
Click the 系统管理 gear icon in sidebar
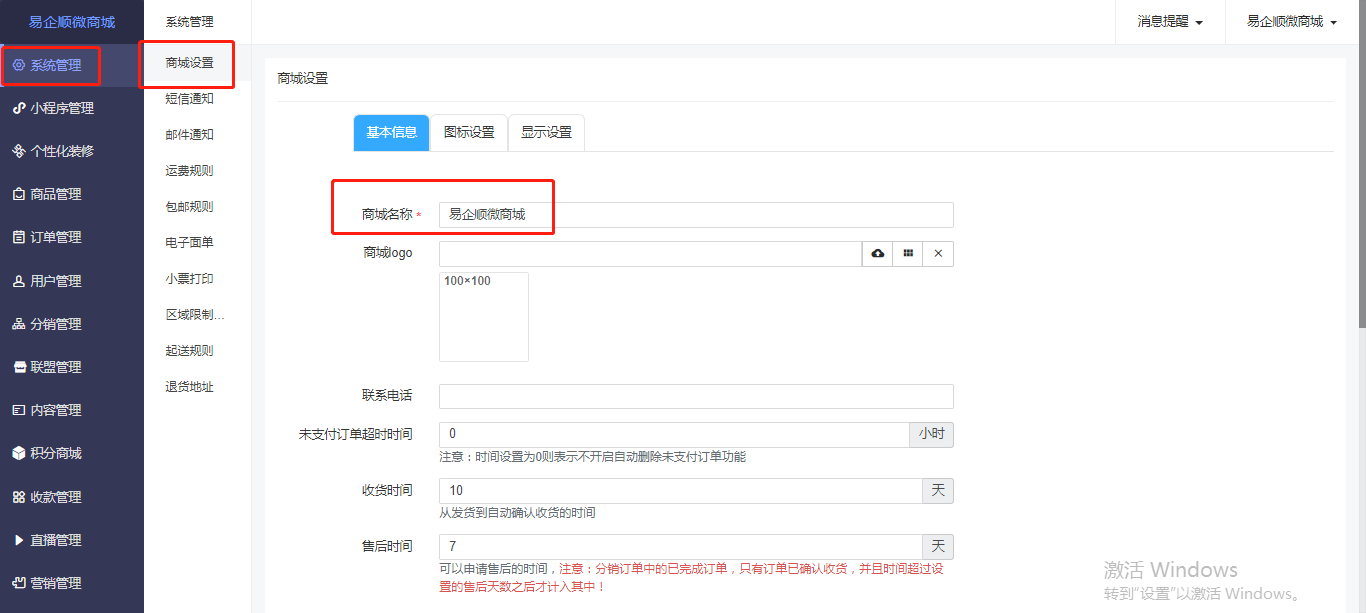pos(18,65)
